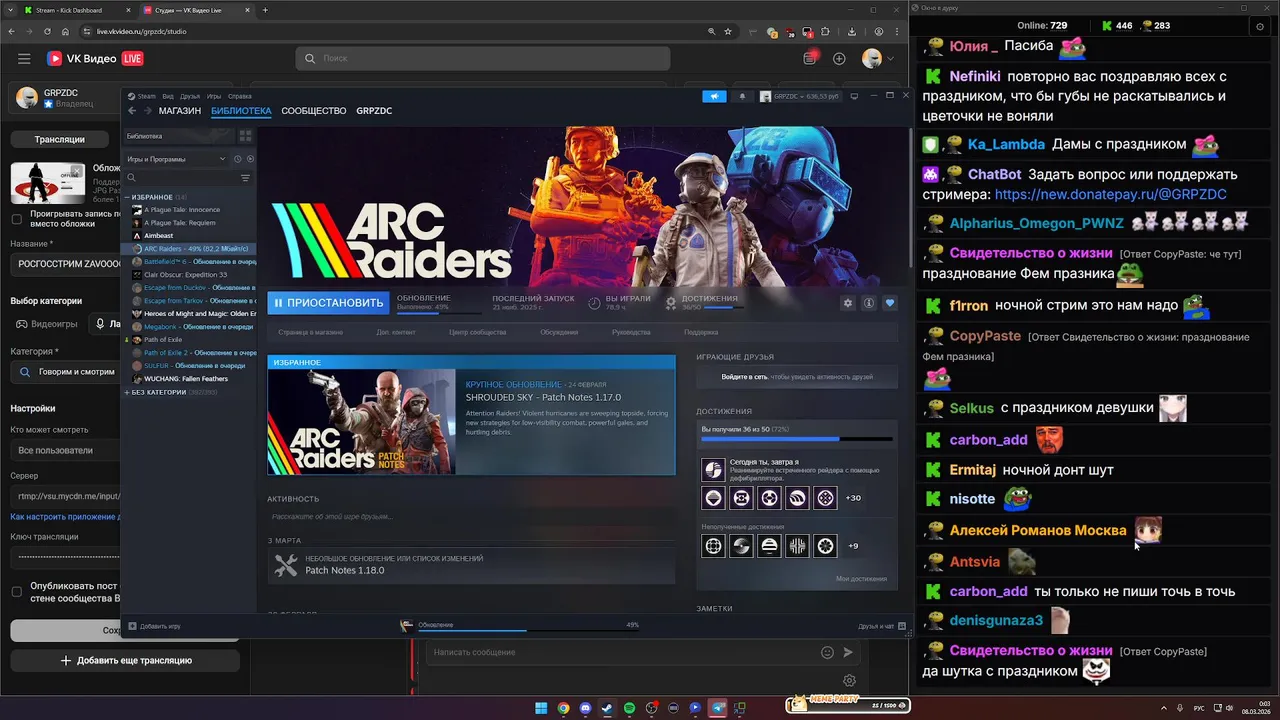Select A Plague Tale: Innocence in library

click(182, 210)
